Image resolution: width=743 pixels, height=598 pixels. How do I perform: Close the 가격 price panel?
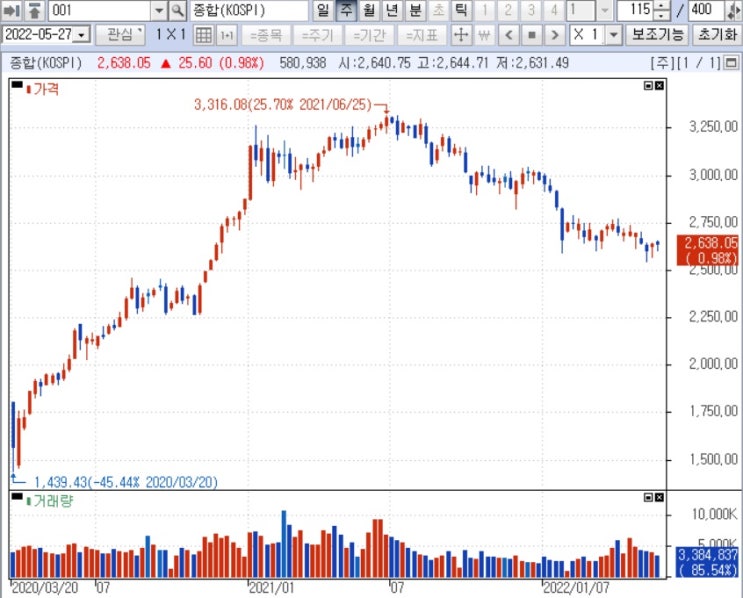click(x=659, y=85)
